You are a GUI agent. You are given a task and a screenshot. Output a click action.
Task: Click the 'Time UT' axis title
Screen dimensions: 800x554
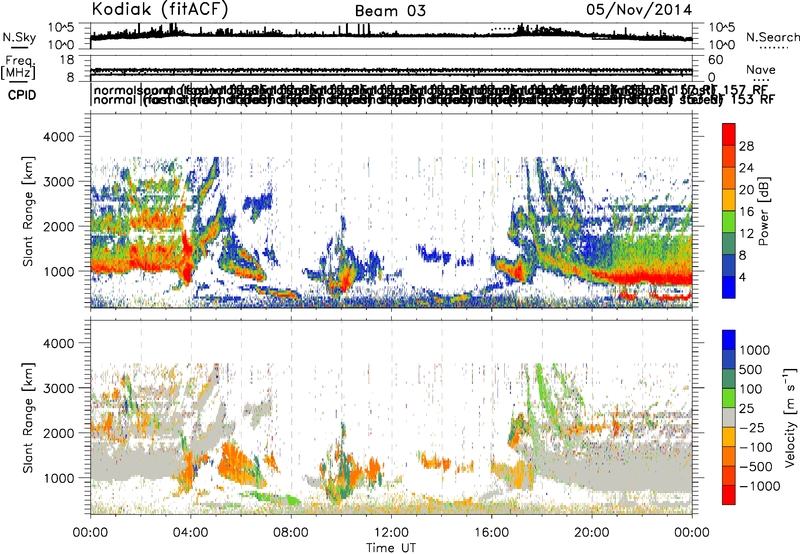click(x=391, y=548)
